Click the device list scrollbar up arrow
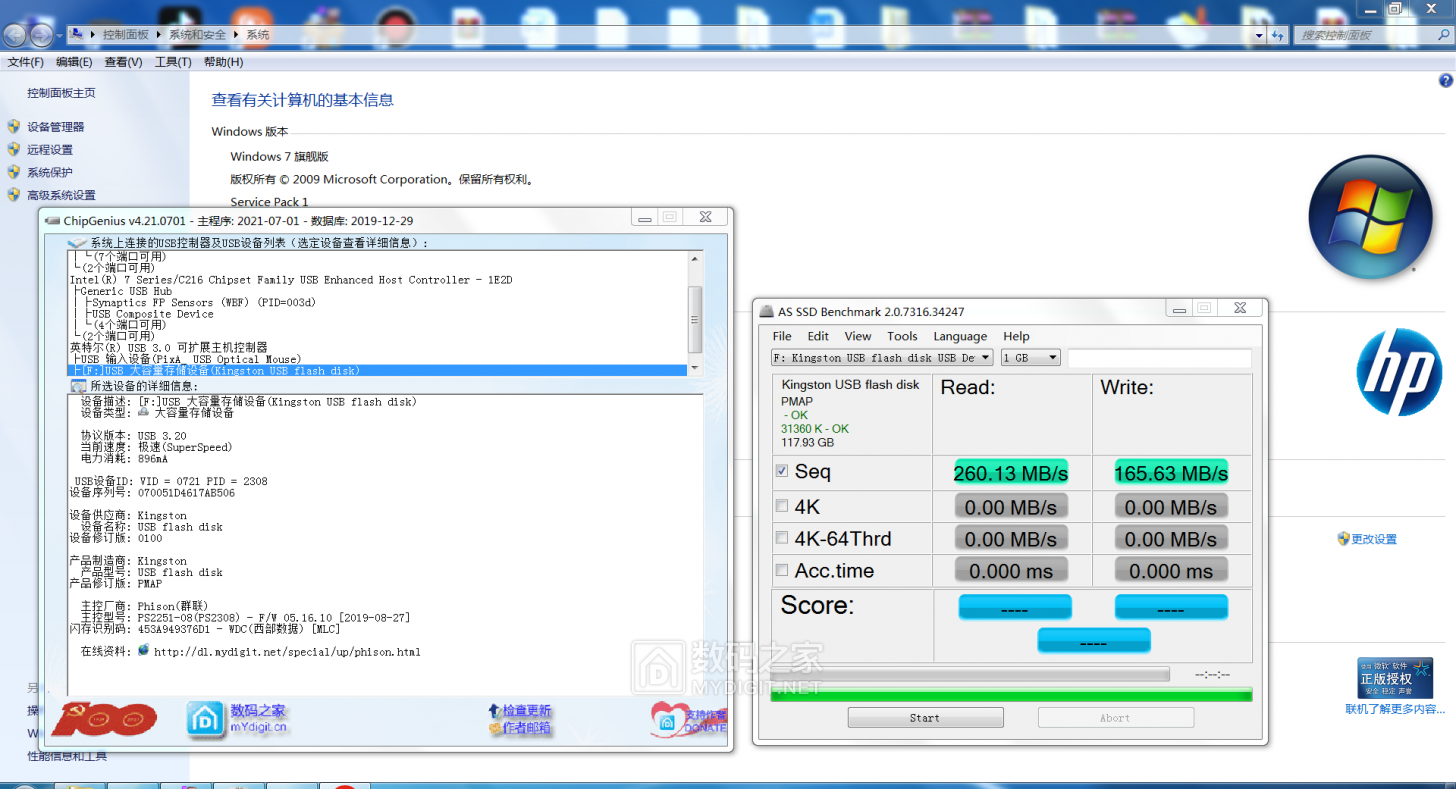 click(696, 258)
